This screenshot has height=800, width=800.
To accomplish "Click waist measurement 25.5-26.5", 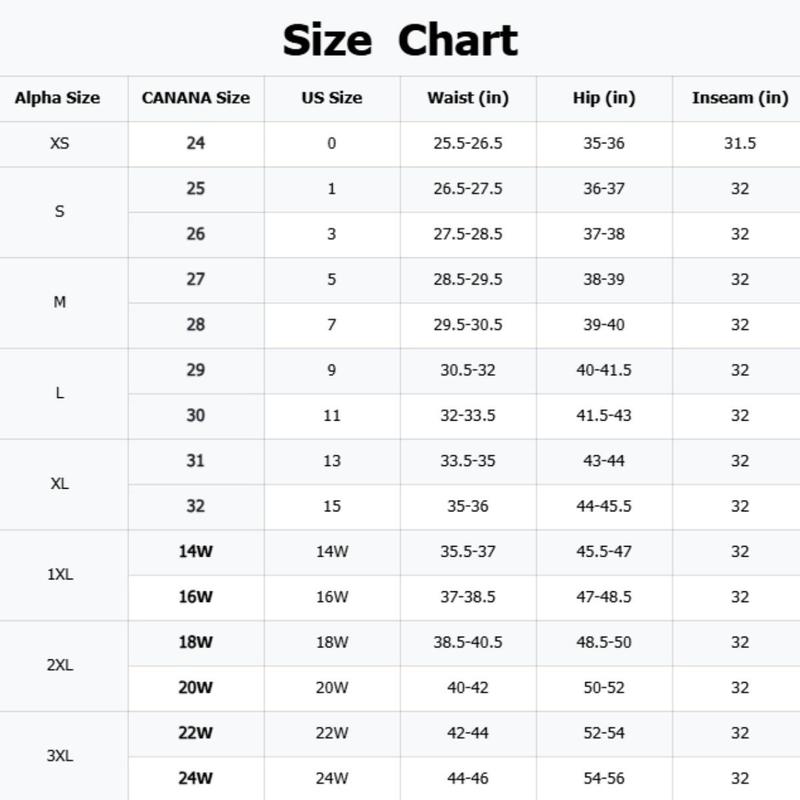I will point(468,143).
